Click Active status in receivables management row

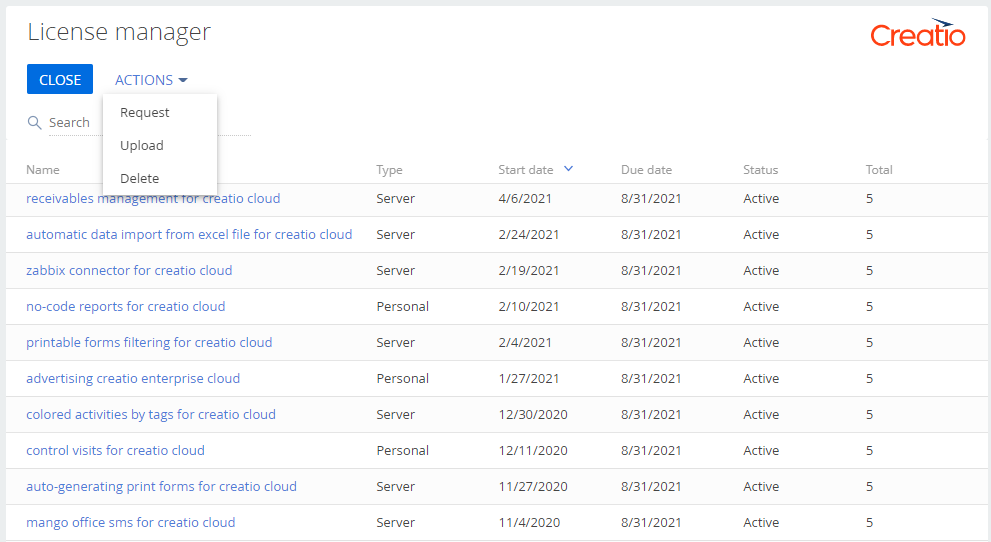point(761,198)
